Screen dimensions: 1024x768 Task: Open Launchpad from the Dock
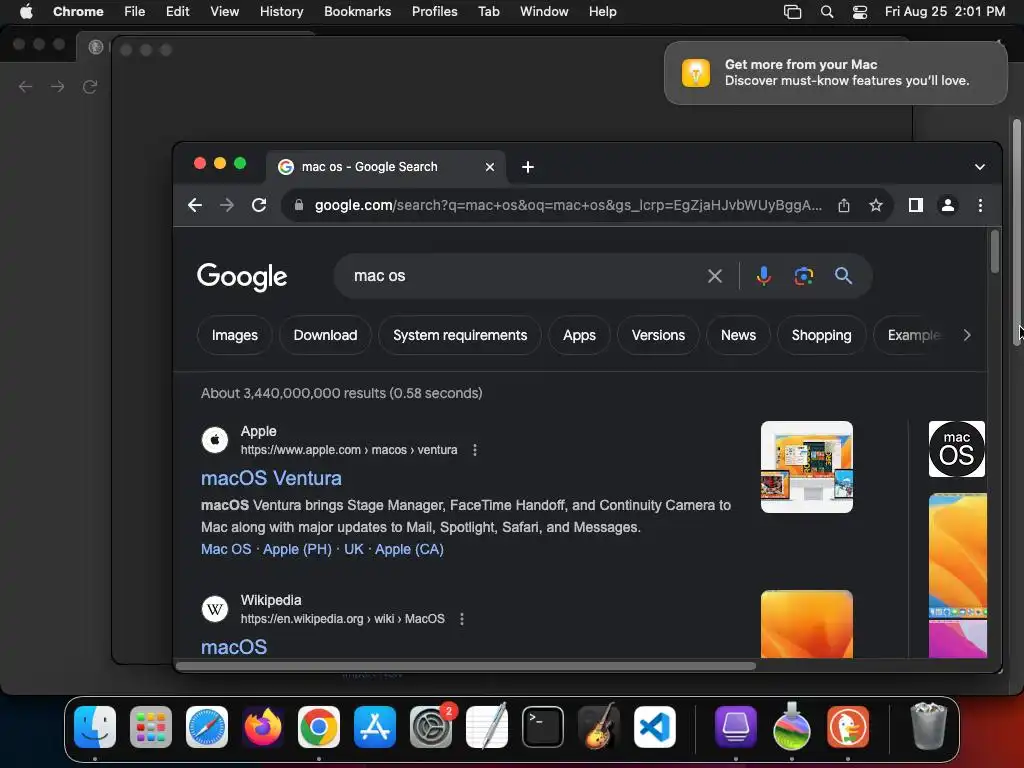[x=151, y=727]
